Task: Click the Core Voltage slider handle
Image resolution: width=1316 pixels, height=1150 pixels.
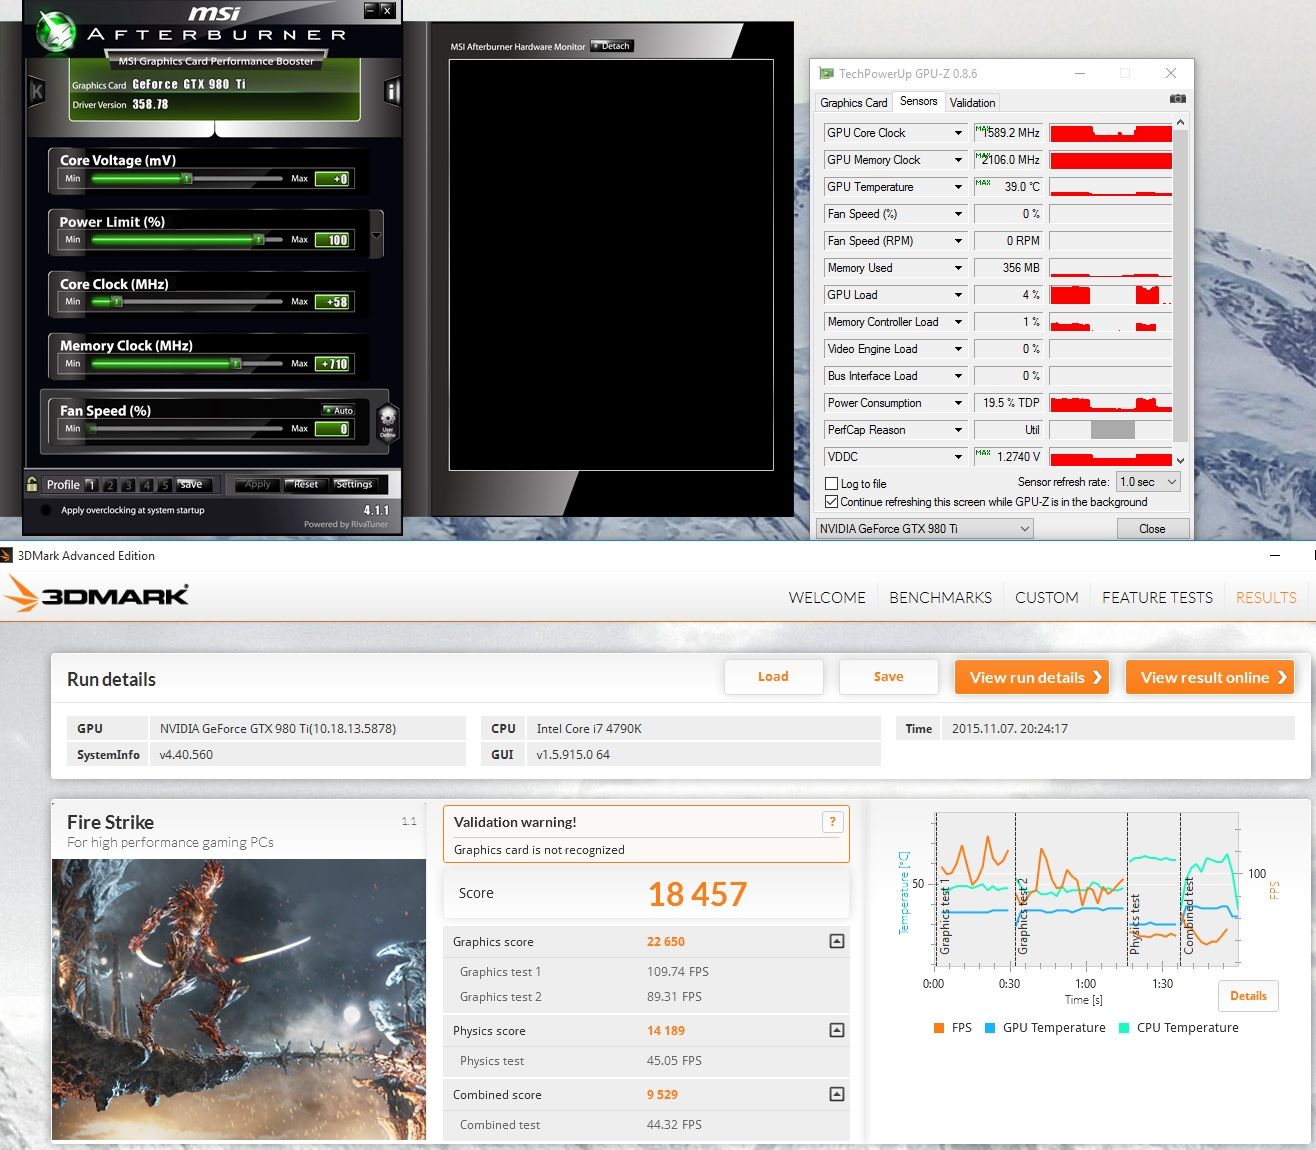Action: tap(186, 178)
